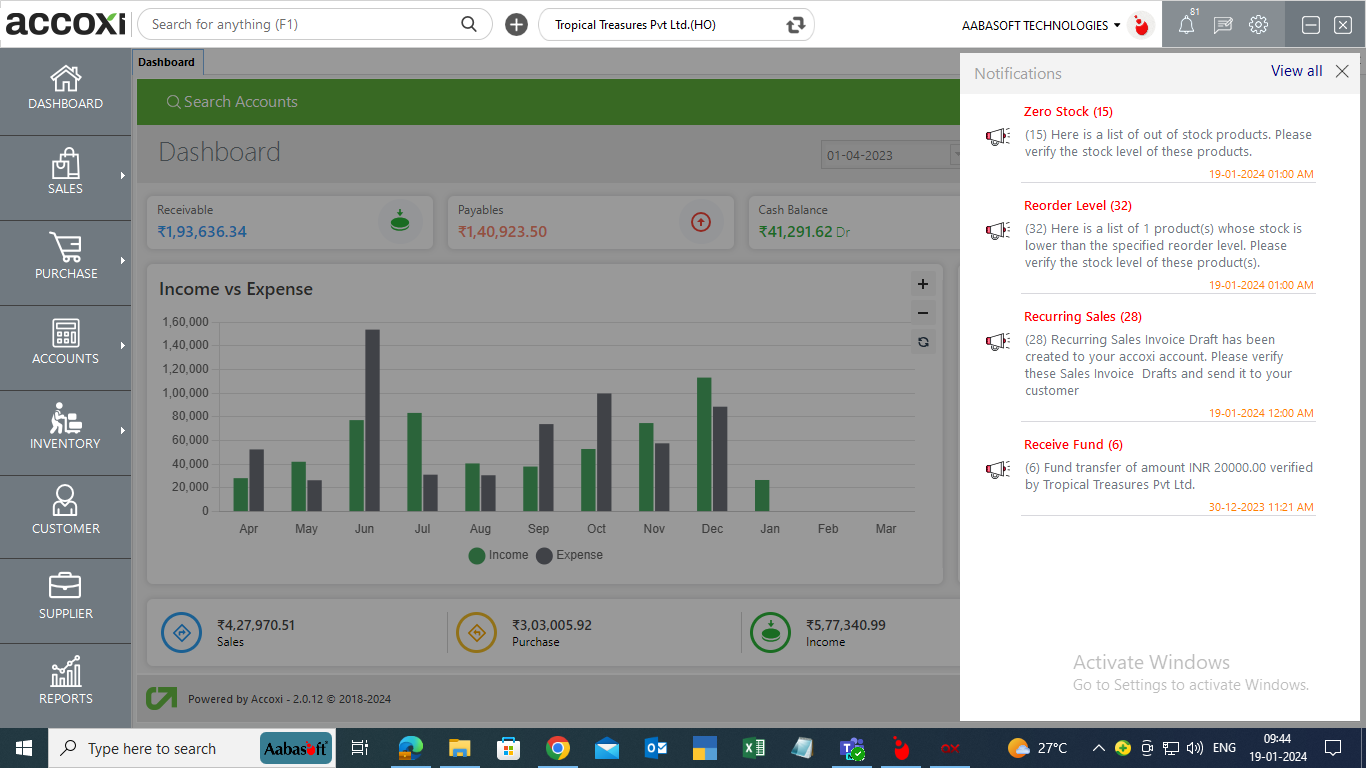
Task: Toggle the Income legend series
Action: pos(498,555)
